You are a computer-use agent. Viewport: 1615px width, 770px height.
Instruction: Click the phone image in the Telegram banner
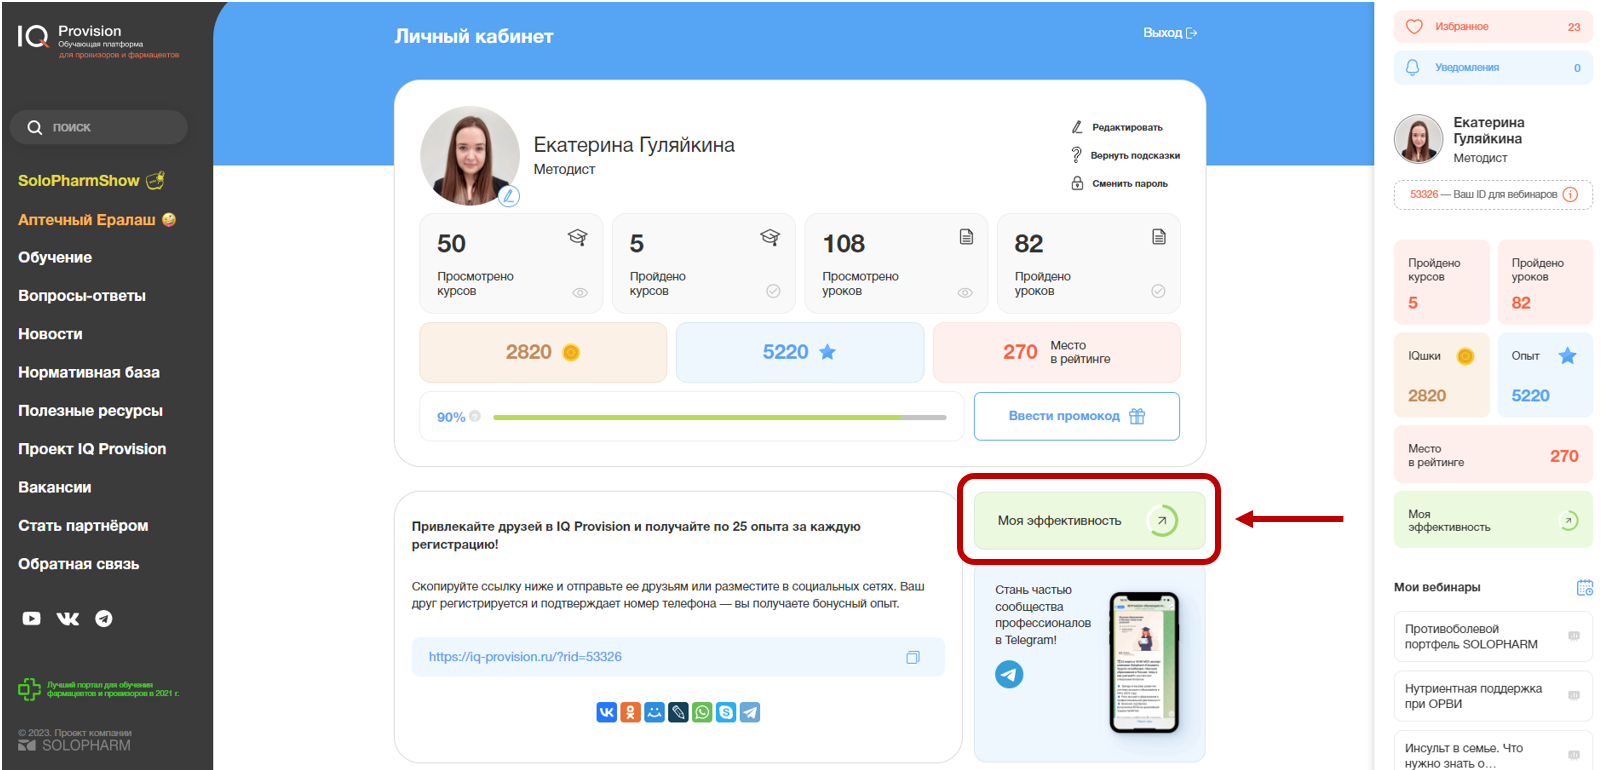(x=1144, y=662)
